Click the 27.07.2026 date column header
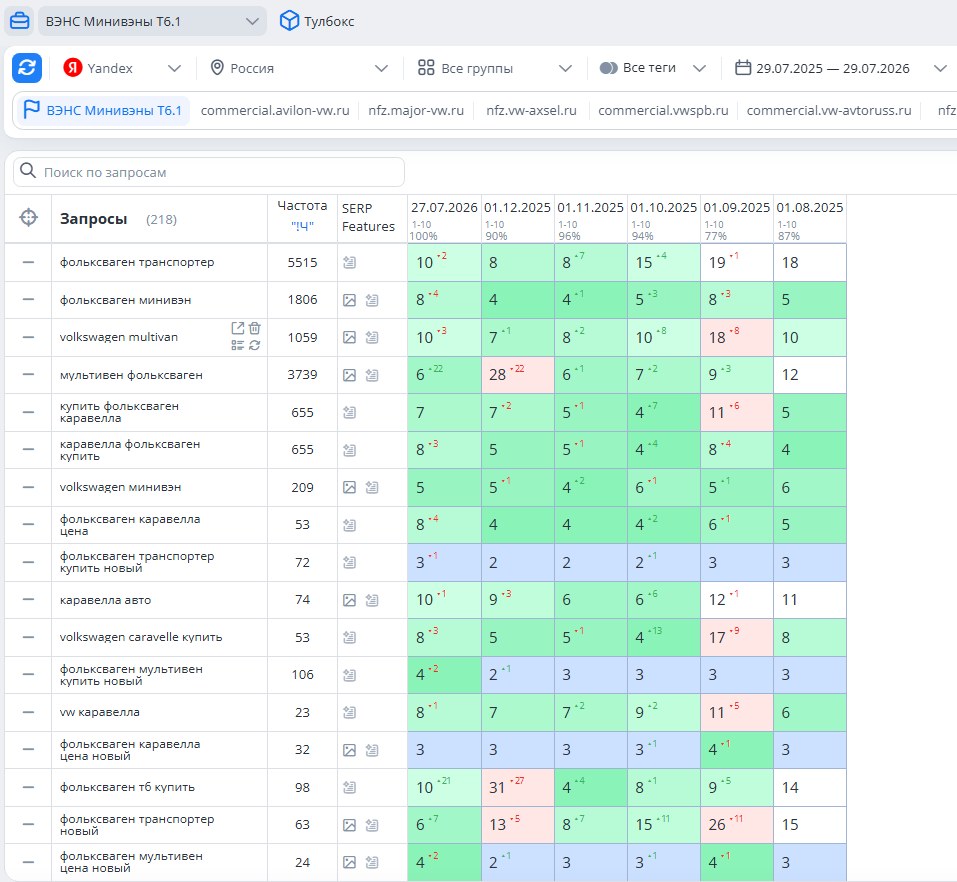Screen dimensions: 957x882 (444, 208)
